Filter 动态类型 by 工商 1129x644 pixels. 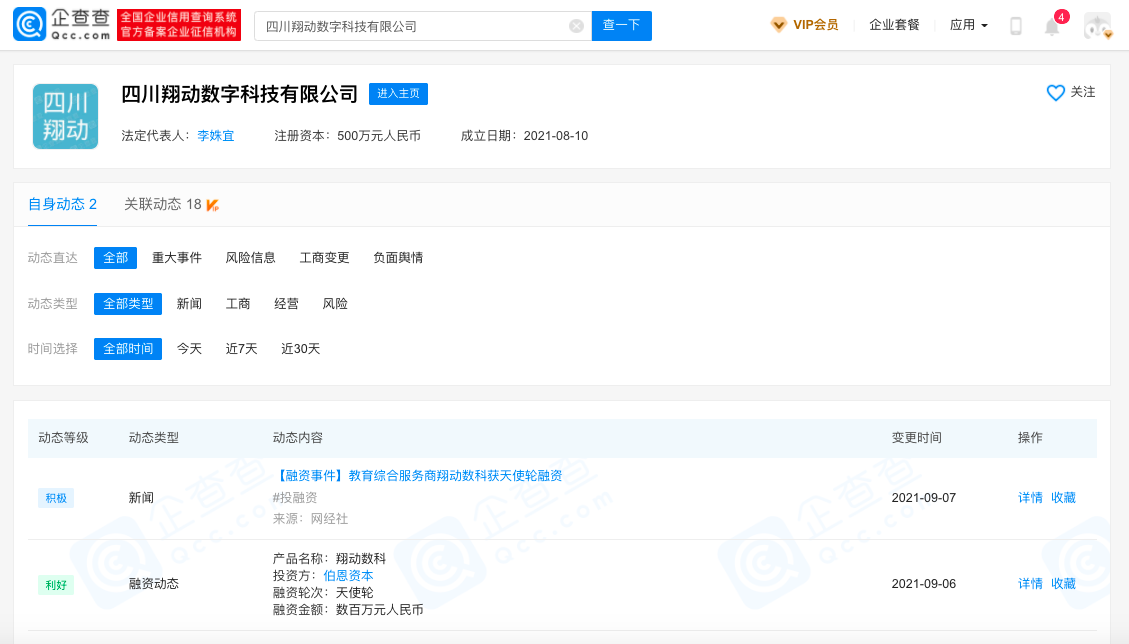pyautogui.click(x=238, y=304)
